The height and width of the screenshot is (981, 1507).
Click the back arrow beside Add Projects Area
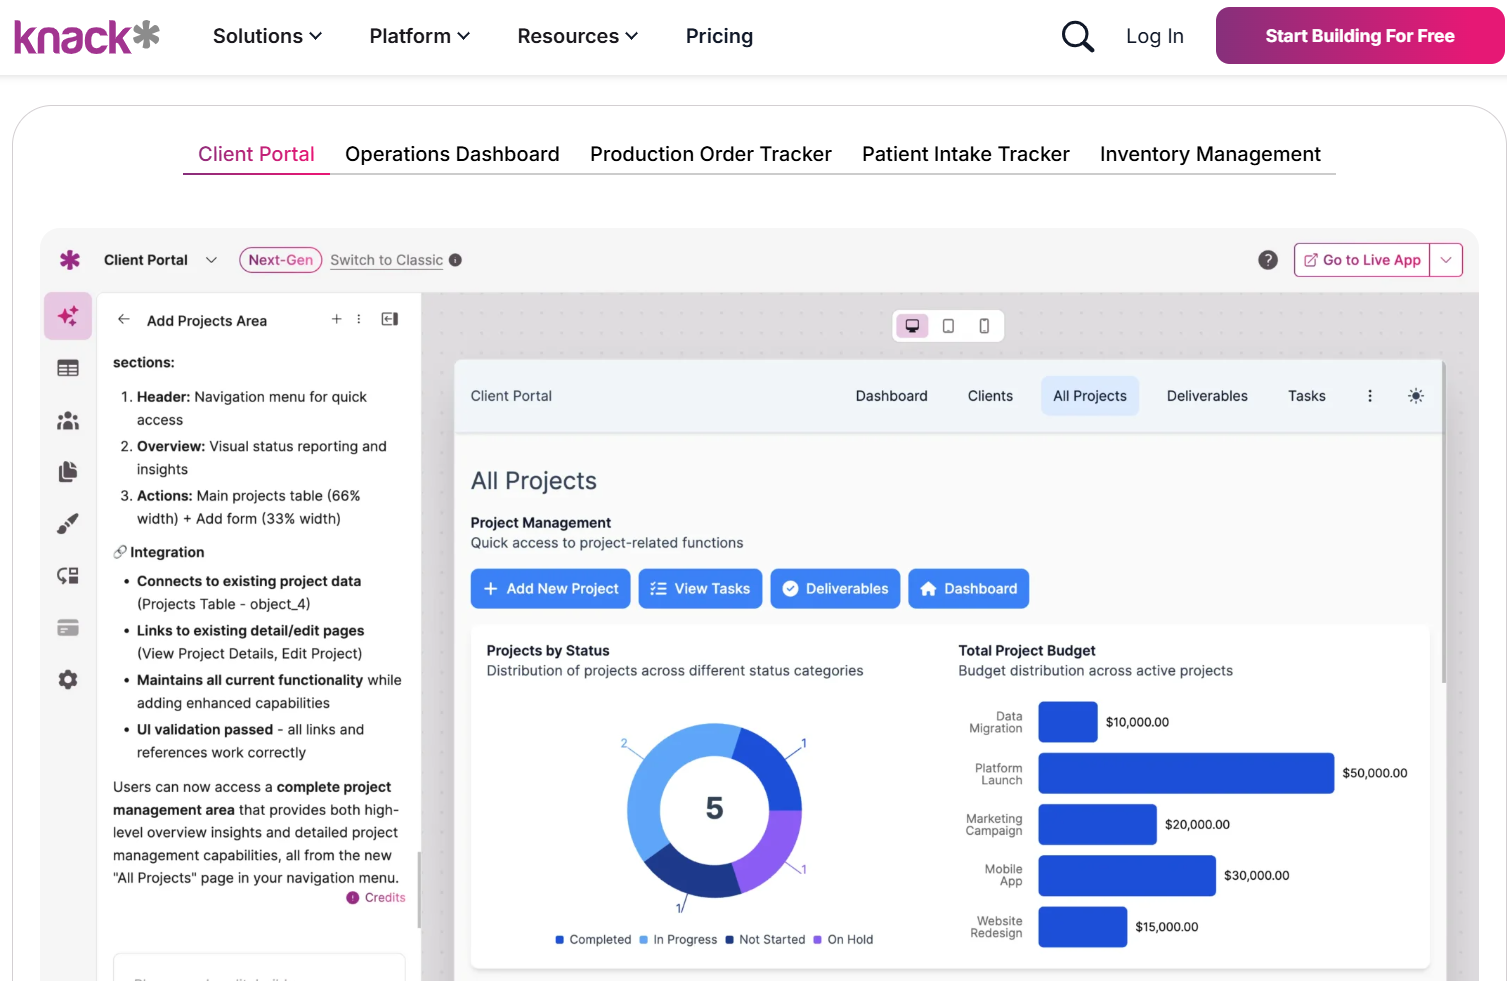[124, 319]
